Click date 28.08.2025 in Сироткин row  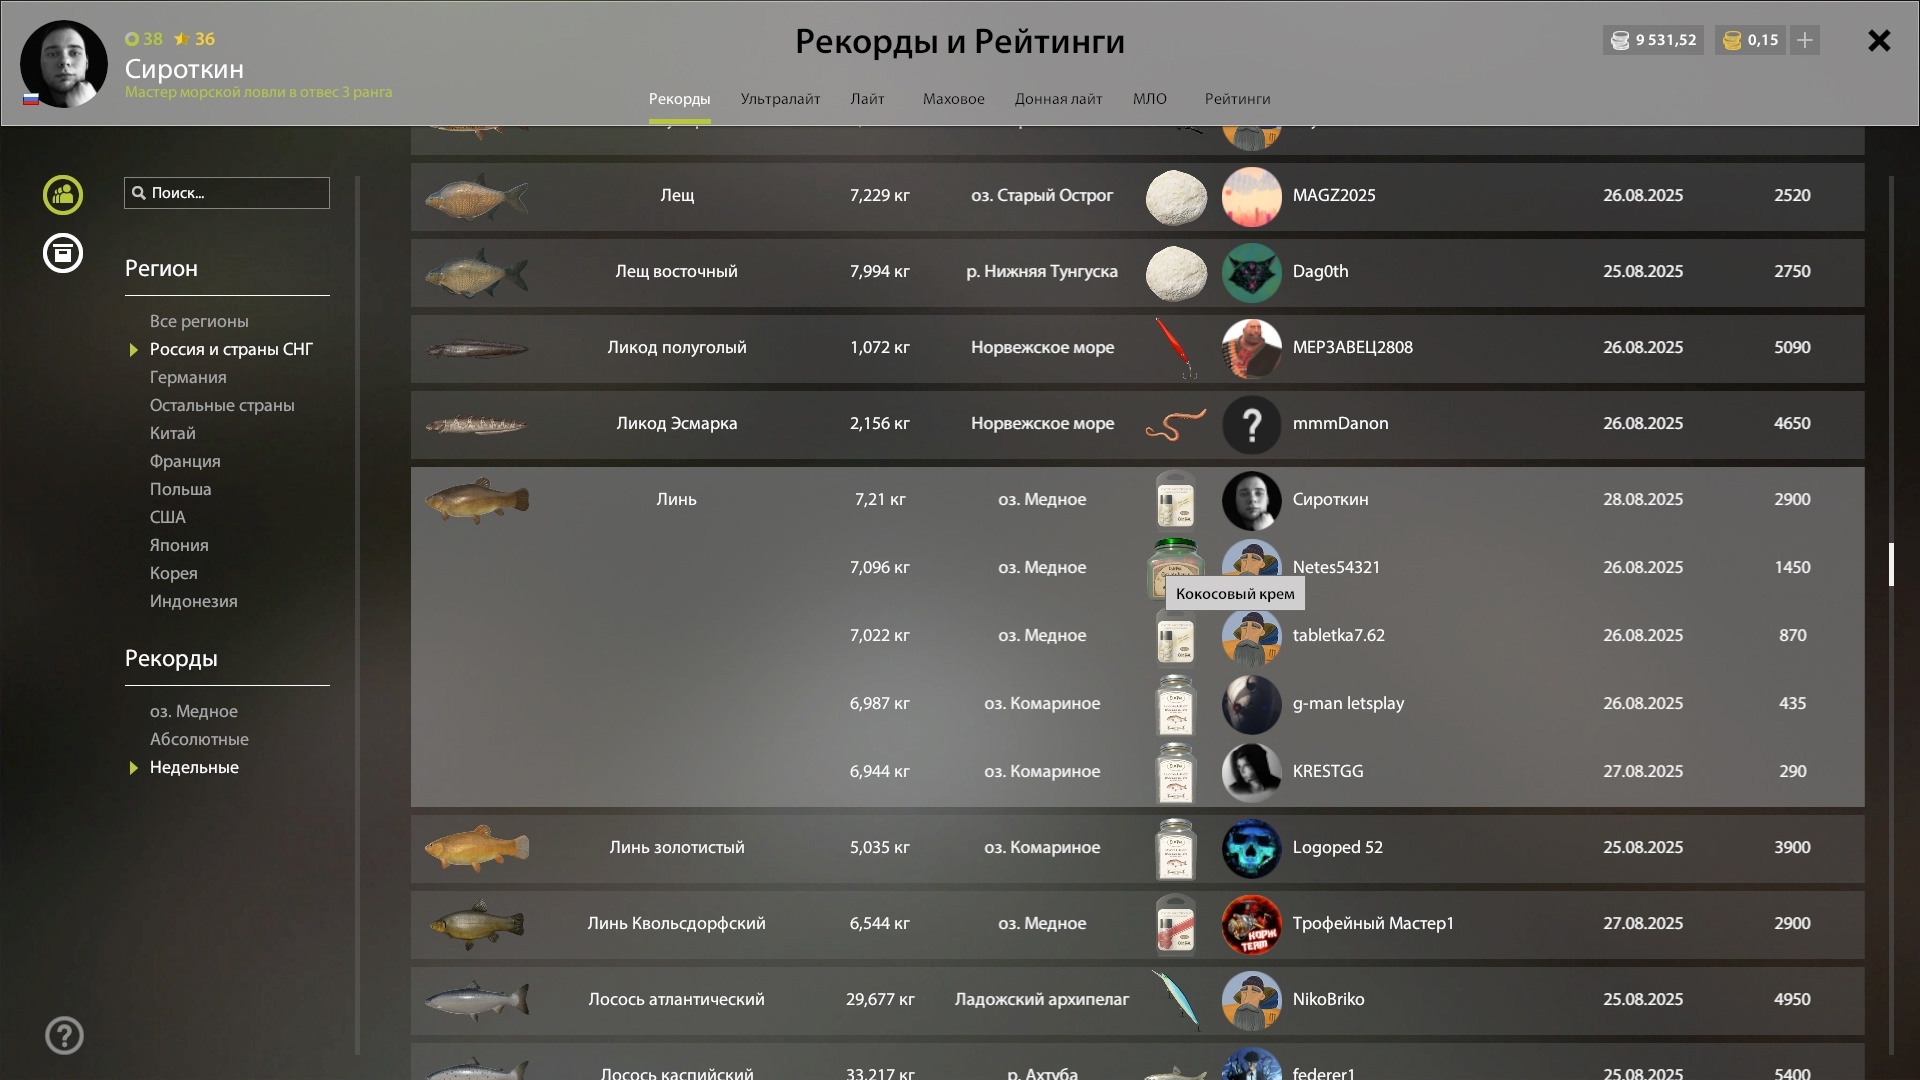point(1643,499)
